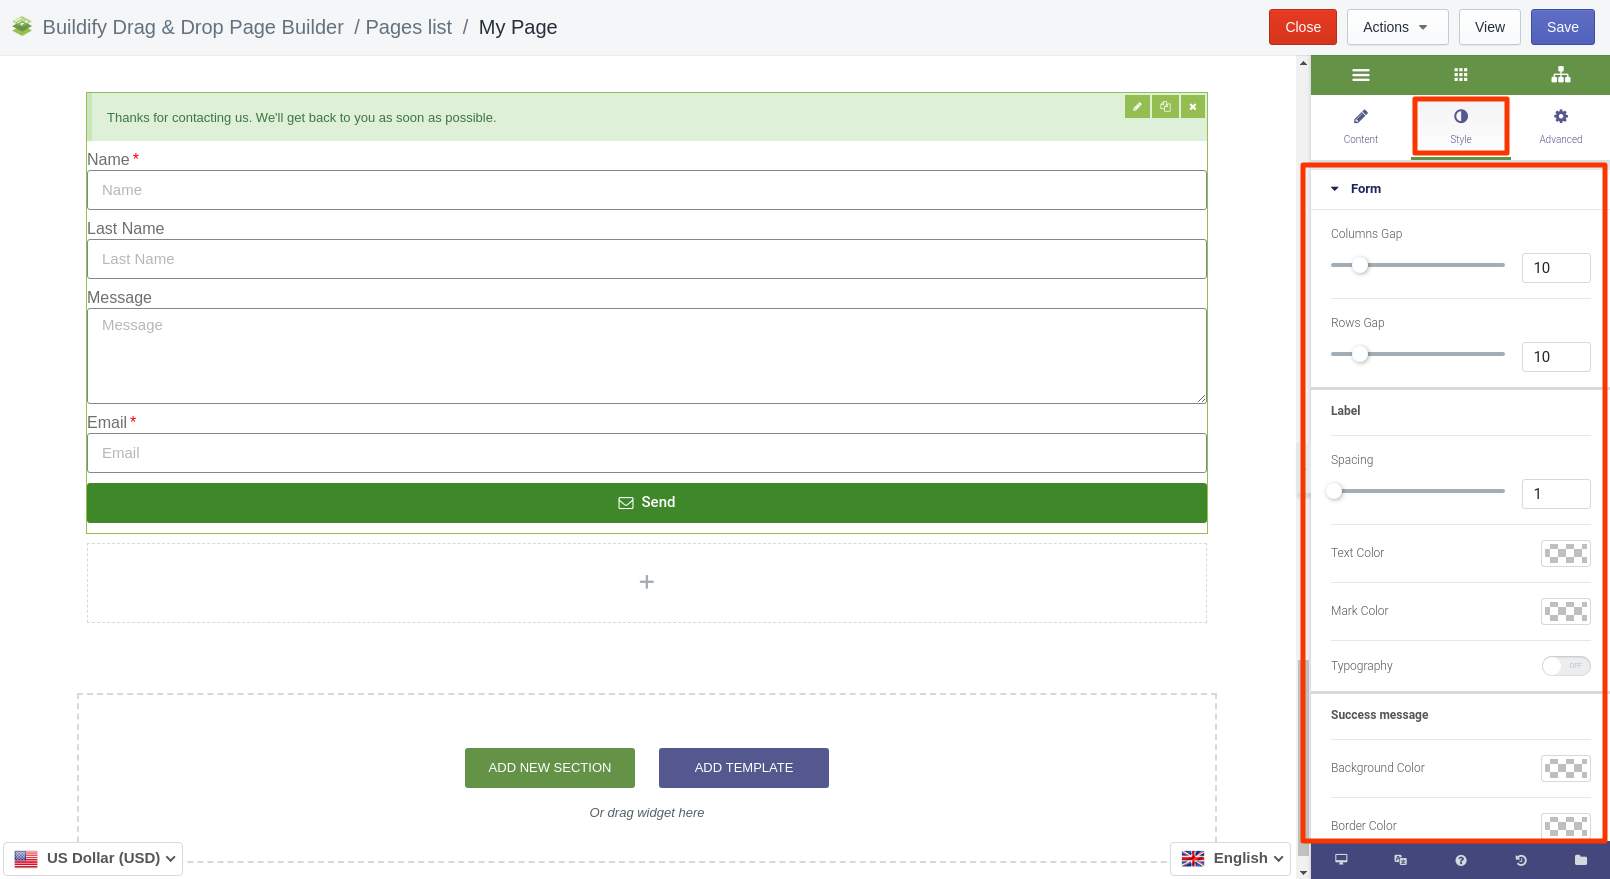Click the plus icon to add a widget
1610x879 pixels.
[647, 582]
